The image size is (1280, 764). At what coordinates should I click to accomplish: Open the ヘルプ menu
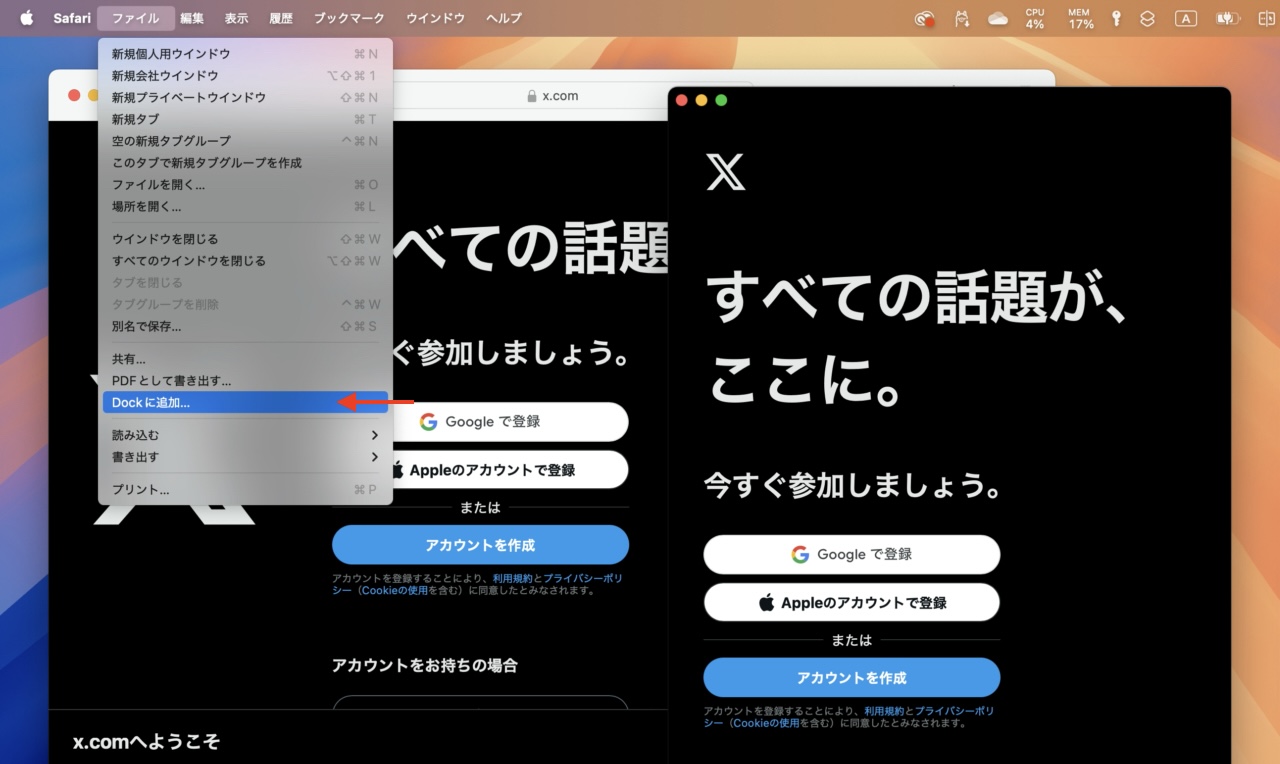tap(503, 18)
